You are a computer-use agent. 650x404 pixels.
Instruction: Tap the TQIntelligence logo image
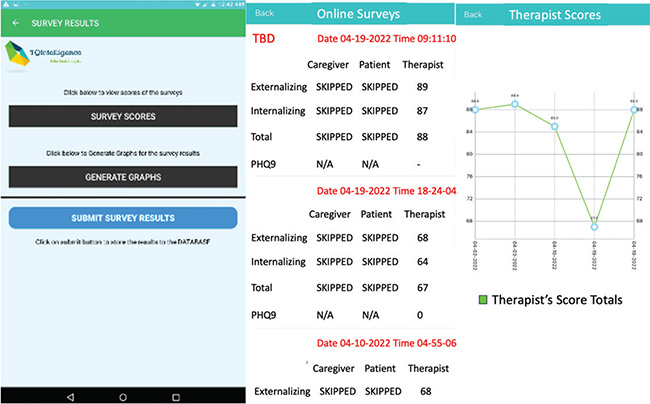tap(43, 56)
